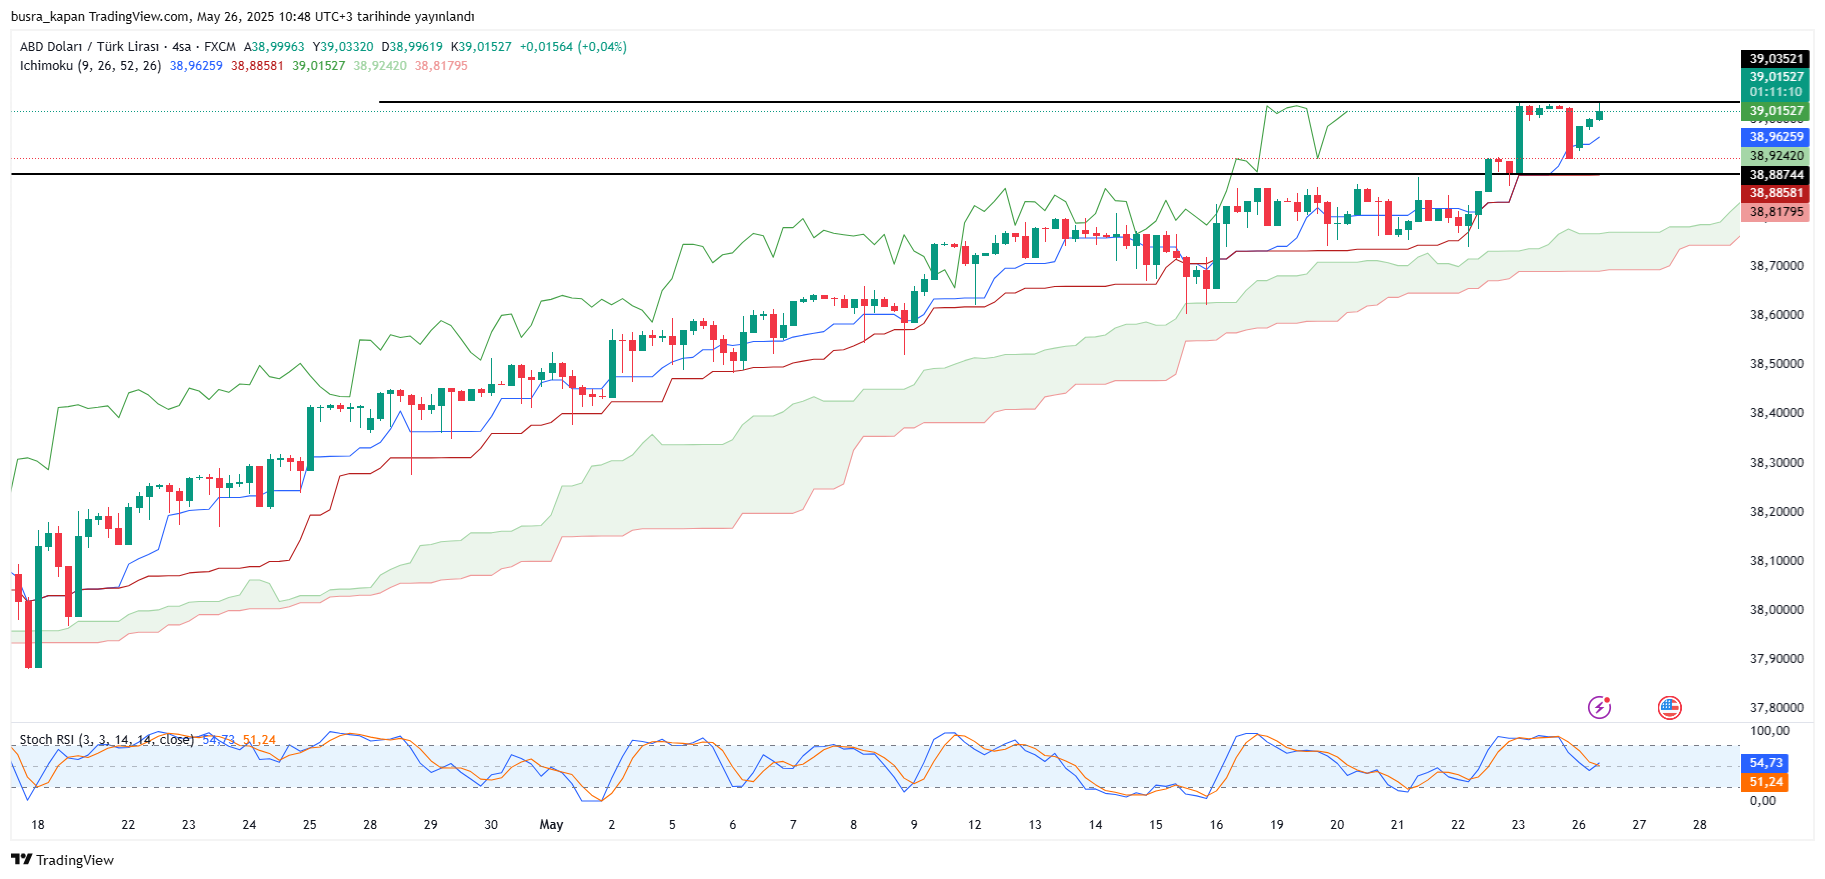1825x879 pixels.
Task: Click the 4sa timeframe text in legend
Action: point(181,47)
